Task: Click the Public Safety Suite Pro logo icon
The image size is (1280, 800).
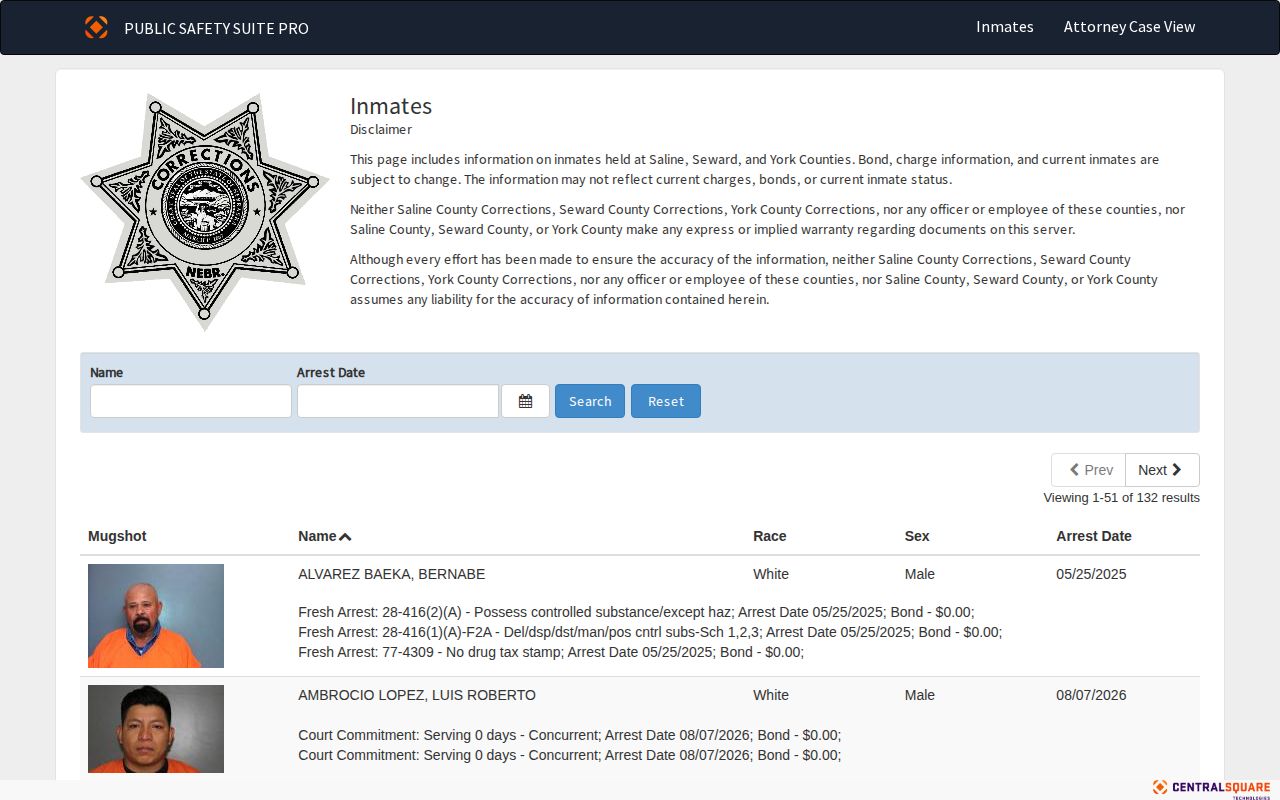Action: [x=96, y=27]
